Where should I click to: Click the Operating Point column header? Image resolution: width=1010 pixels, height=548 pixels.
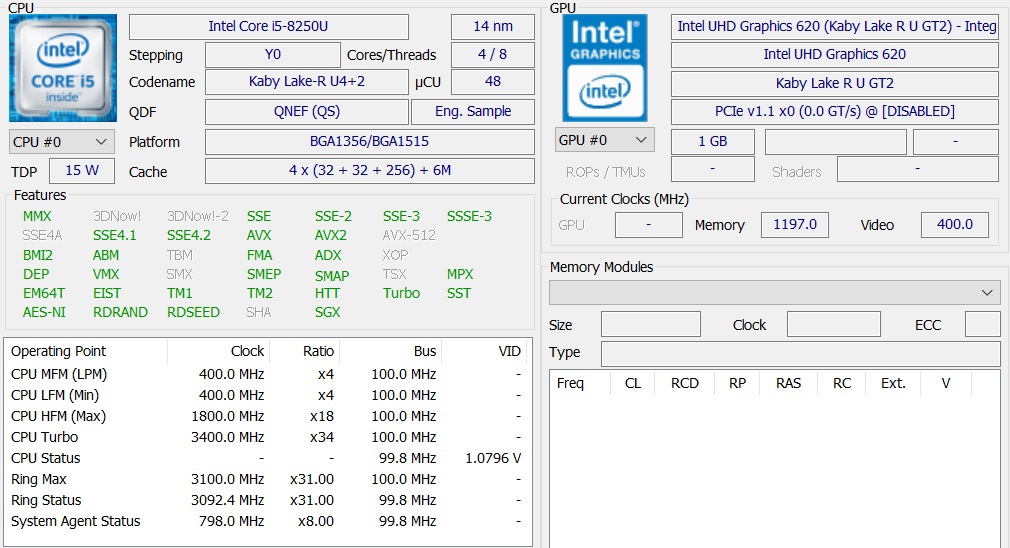pyautogui.click(x=58, y=351)
